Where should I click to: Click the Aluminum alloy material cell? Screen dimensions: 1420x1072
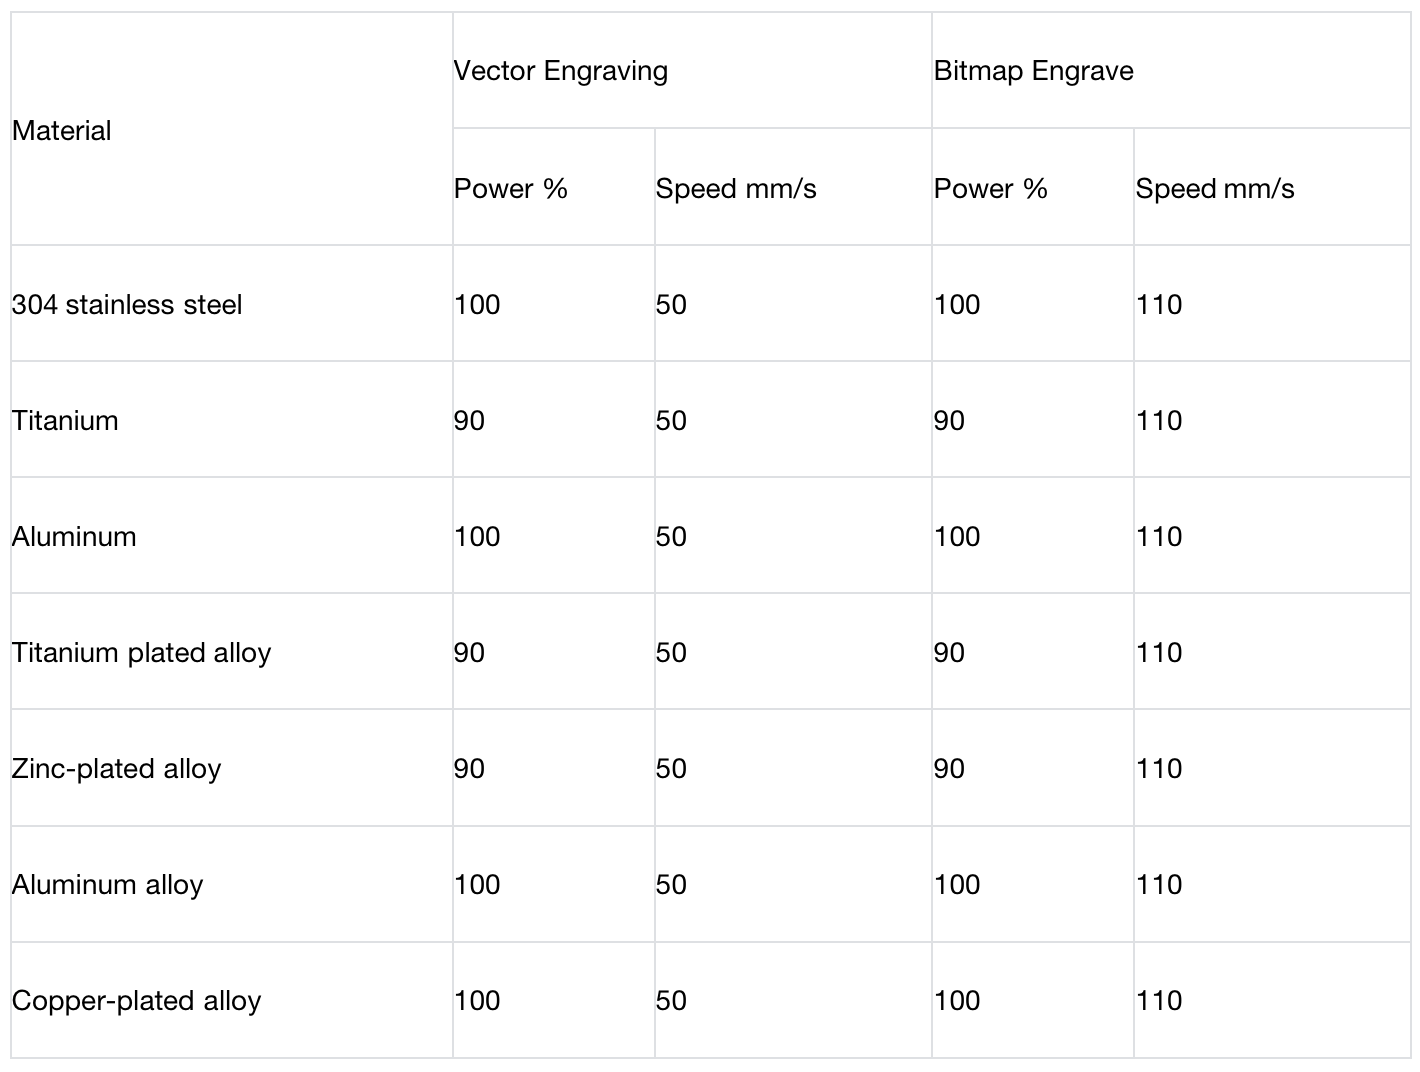click(108, 885)
